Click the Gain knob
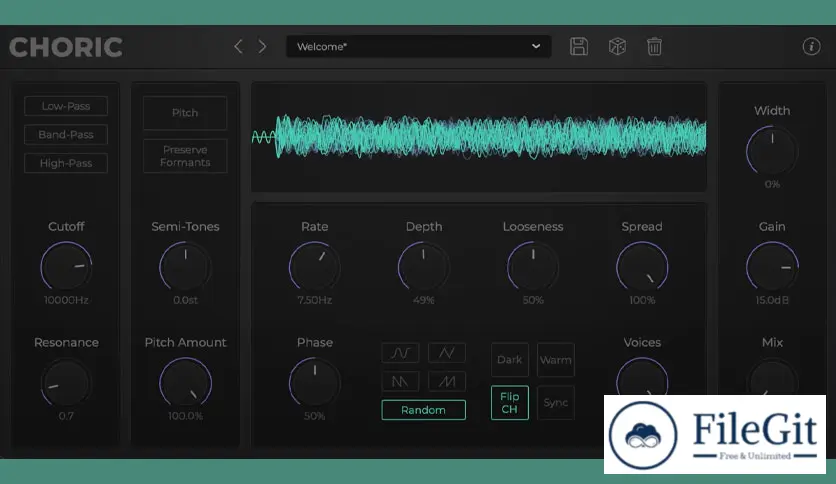The image size is (836, 484). pyautogui.click(x=772, y=267)
